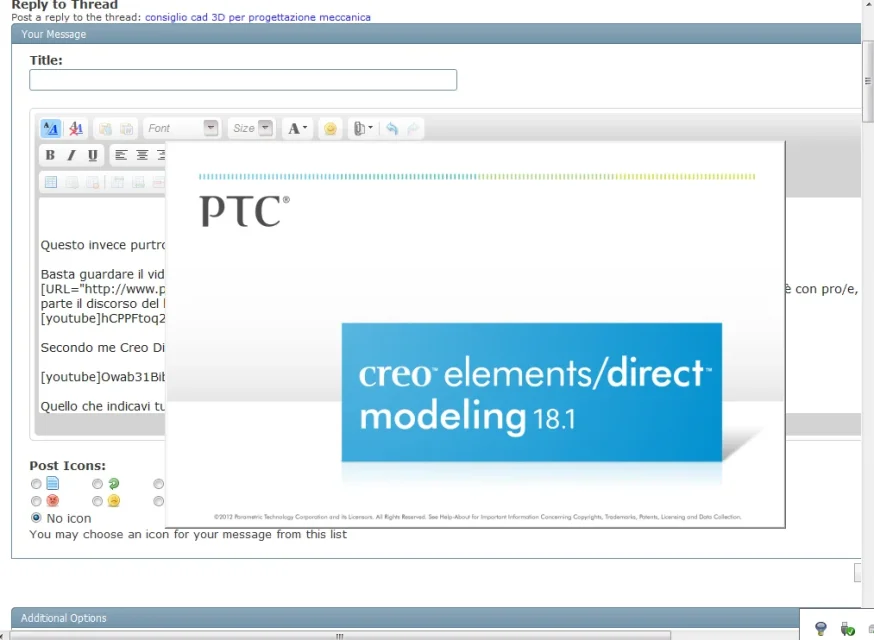Open the smilies insert icon
Image resolution: width=874 pixels, height=640 pixels.
tap(330, 129)
